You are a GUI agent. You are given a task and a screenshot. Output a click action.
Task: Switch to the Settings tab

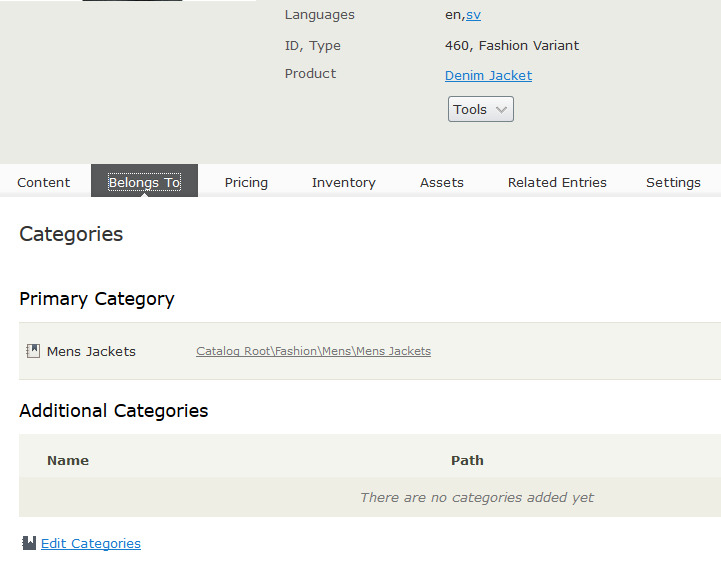coord(673,182)
